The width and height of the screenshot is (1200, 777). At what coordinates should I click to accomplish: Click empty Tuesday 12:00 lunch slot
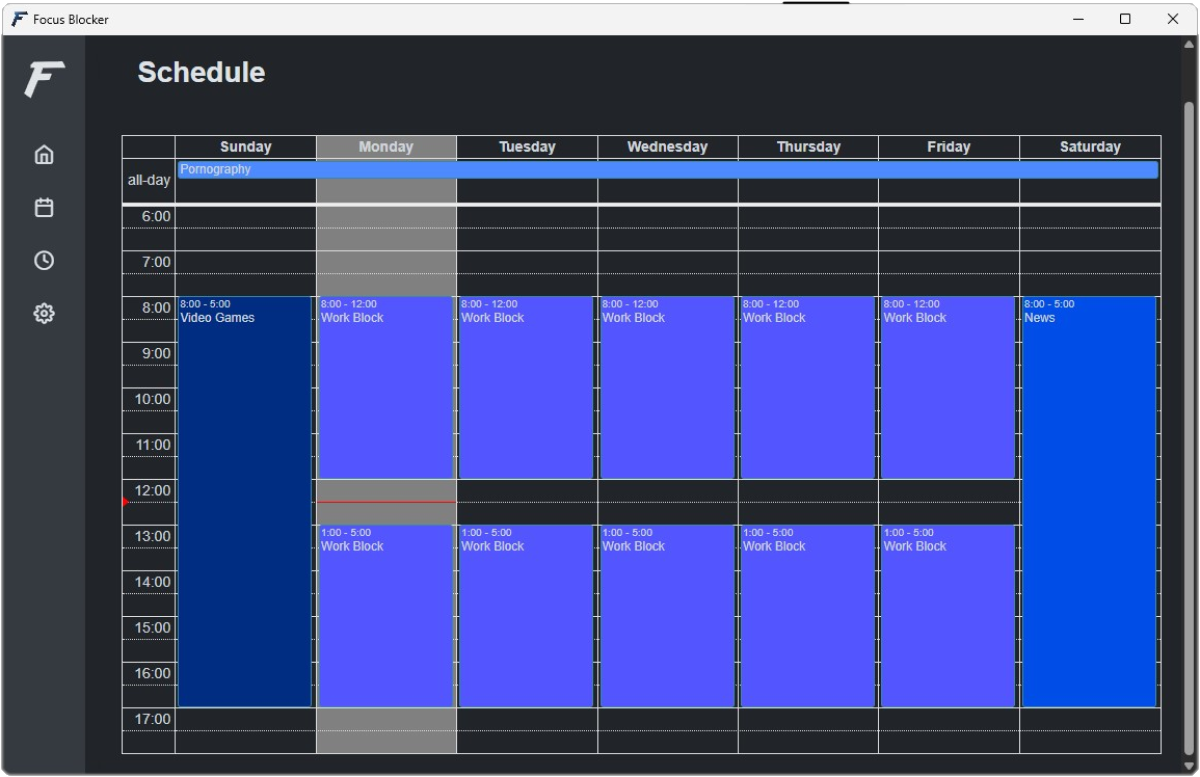(527, 502)
